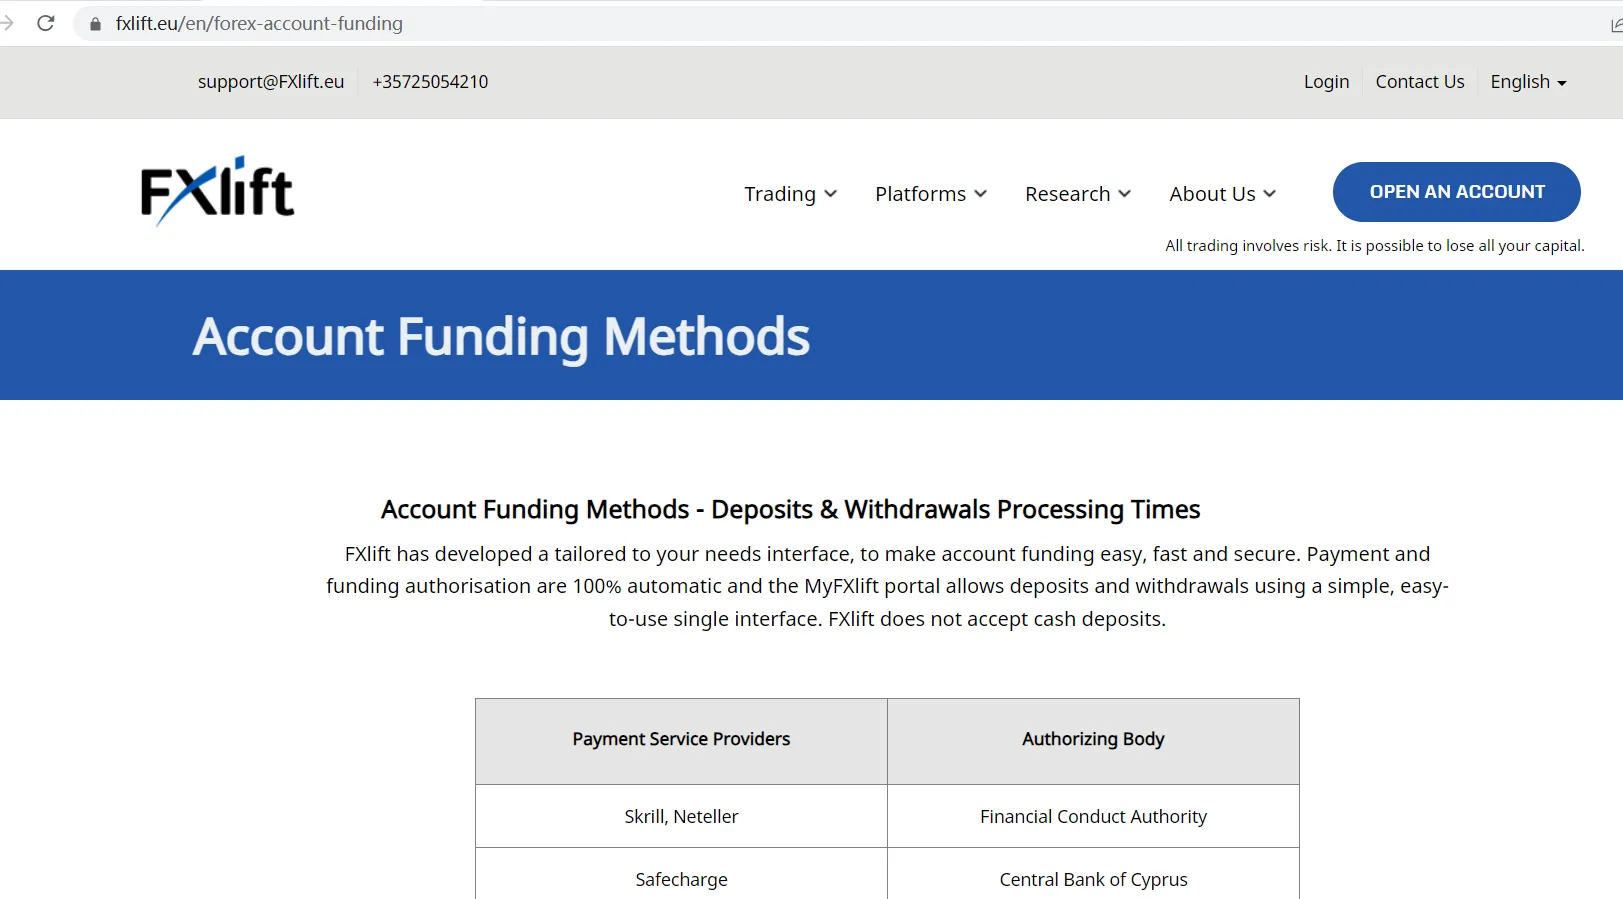
Task: Email support@FXlift.eu
Action: pyautogui.click(x=271, y=82)
